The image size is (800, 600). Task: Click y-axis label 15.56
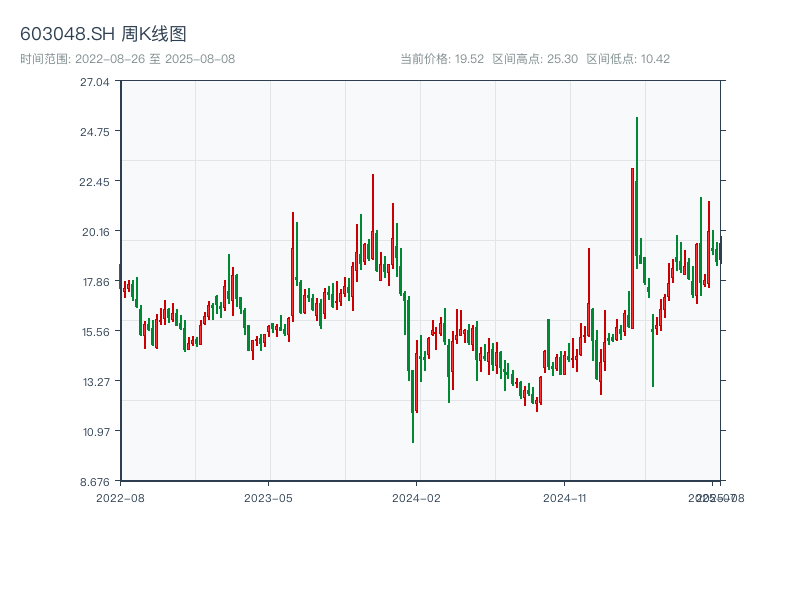[96, 332]
